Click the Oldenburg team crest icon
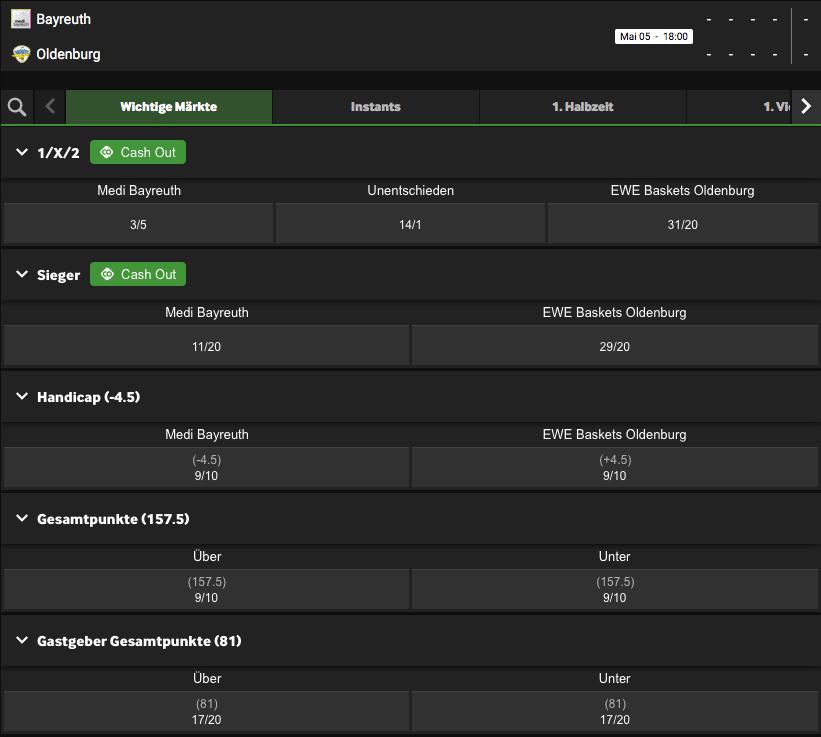821x737 pixels. click(x=21, y=54)
